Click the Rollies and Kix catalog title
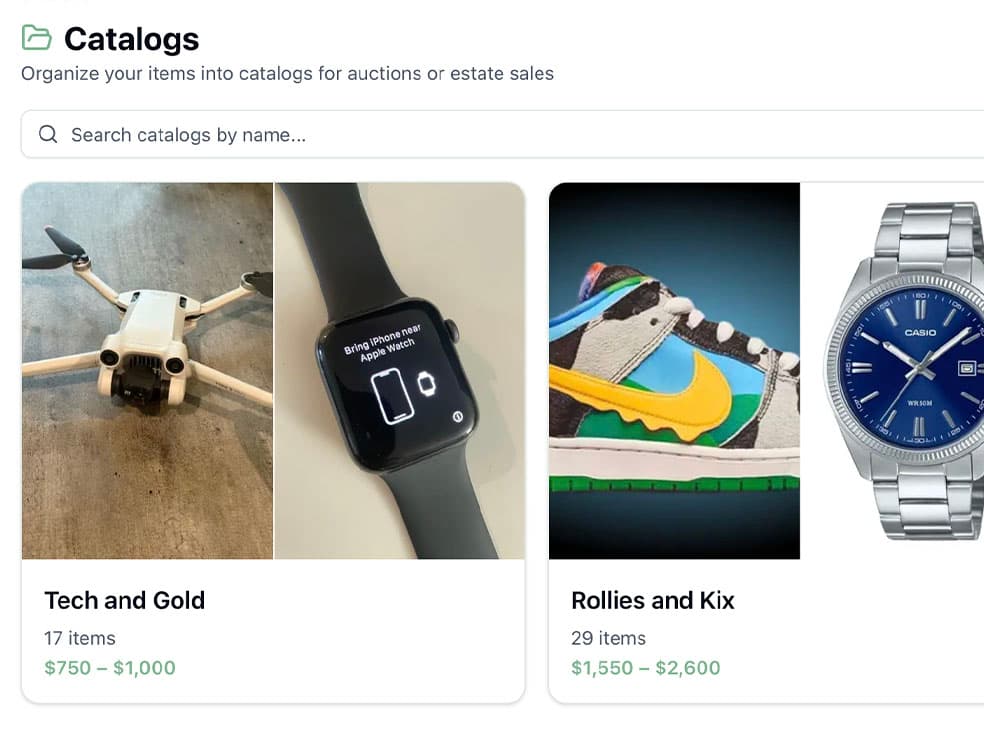984x740 pixels. pos(652,600)
